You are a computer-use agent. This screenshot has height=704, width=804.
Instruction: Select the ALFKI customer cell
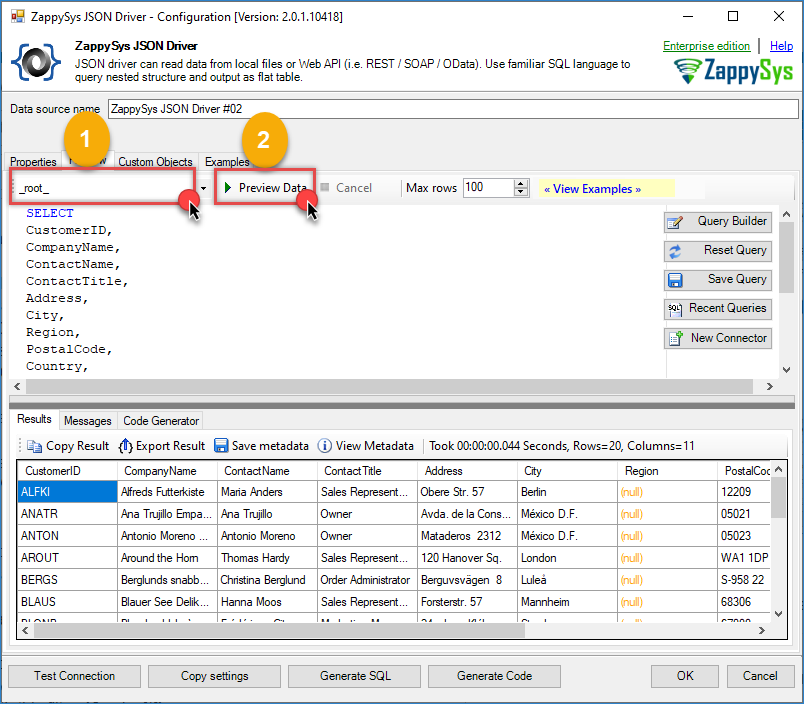(67, 492)
